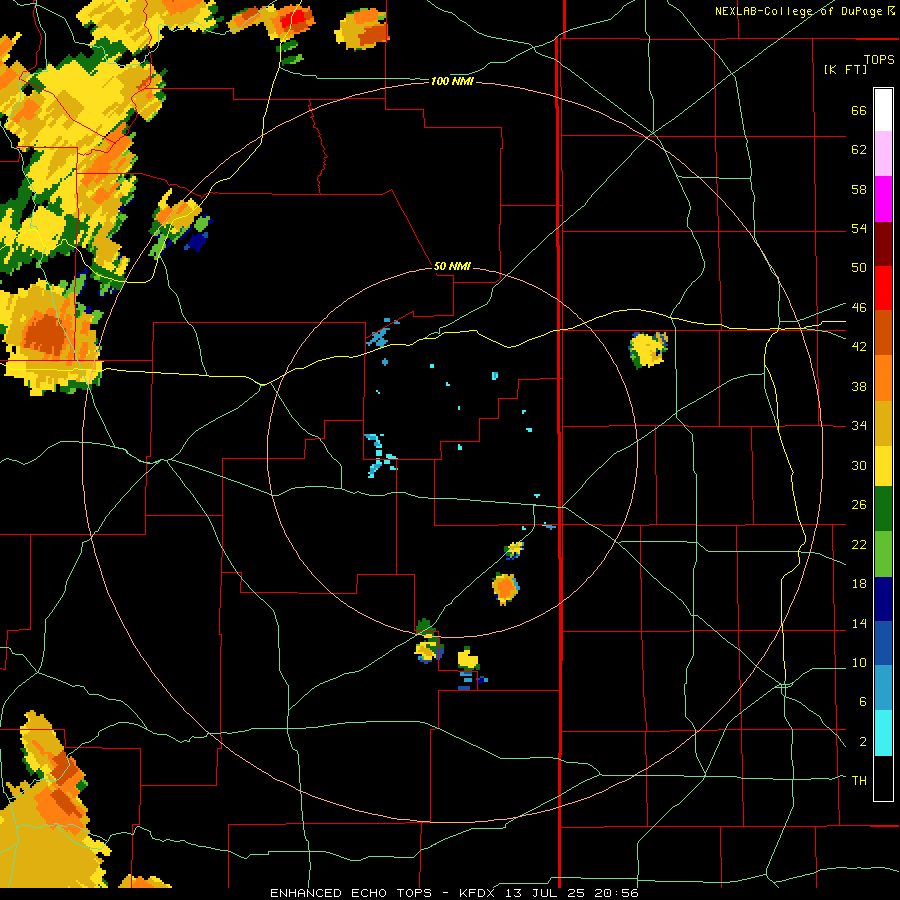The height and width of the screenshot is (900, 900).
Task: Click the "NEXLAB-College of DuPage" header text
Action: coord(799,11)
